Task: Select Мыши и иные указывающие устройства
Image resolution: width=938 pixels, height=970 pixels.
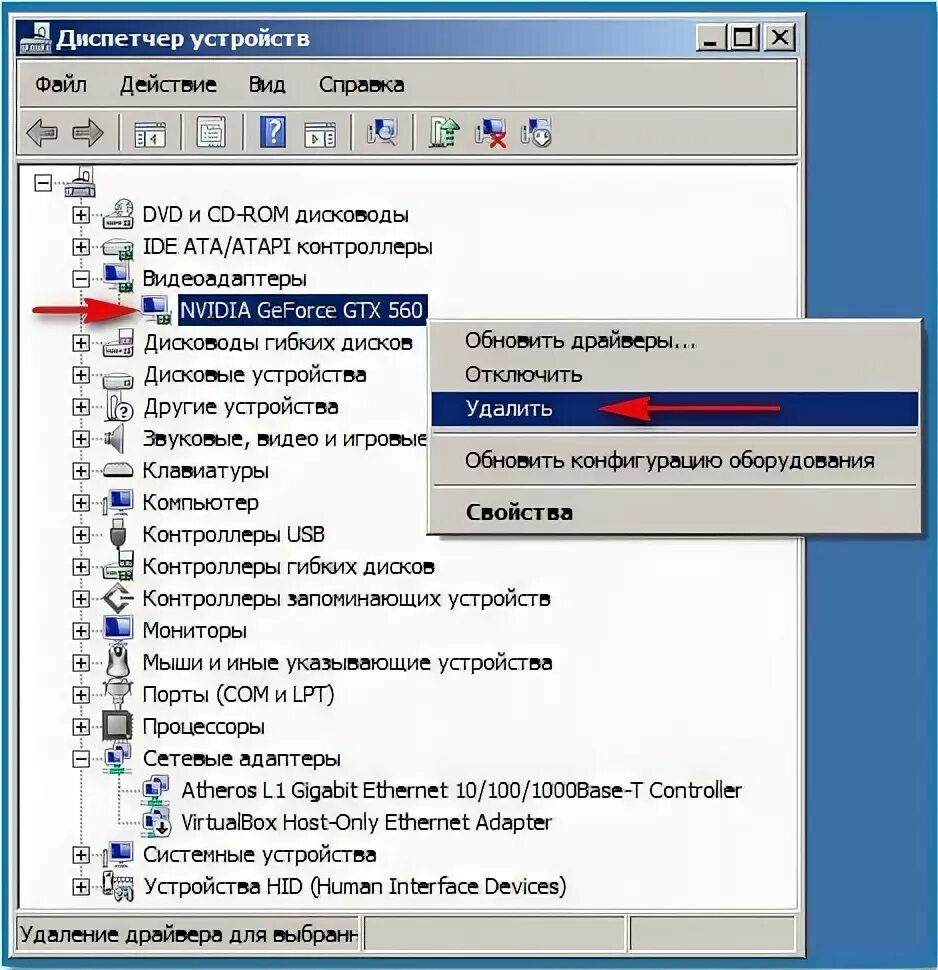Action: [x=347, y=663]
